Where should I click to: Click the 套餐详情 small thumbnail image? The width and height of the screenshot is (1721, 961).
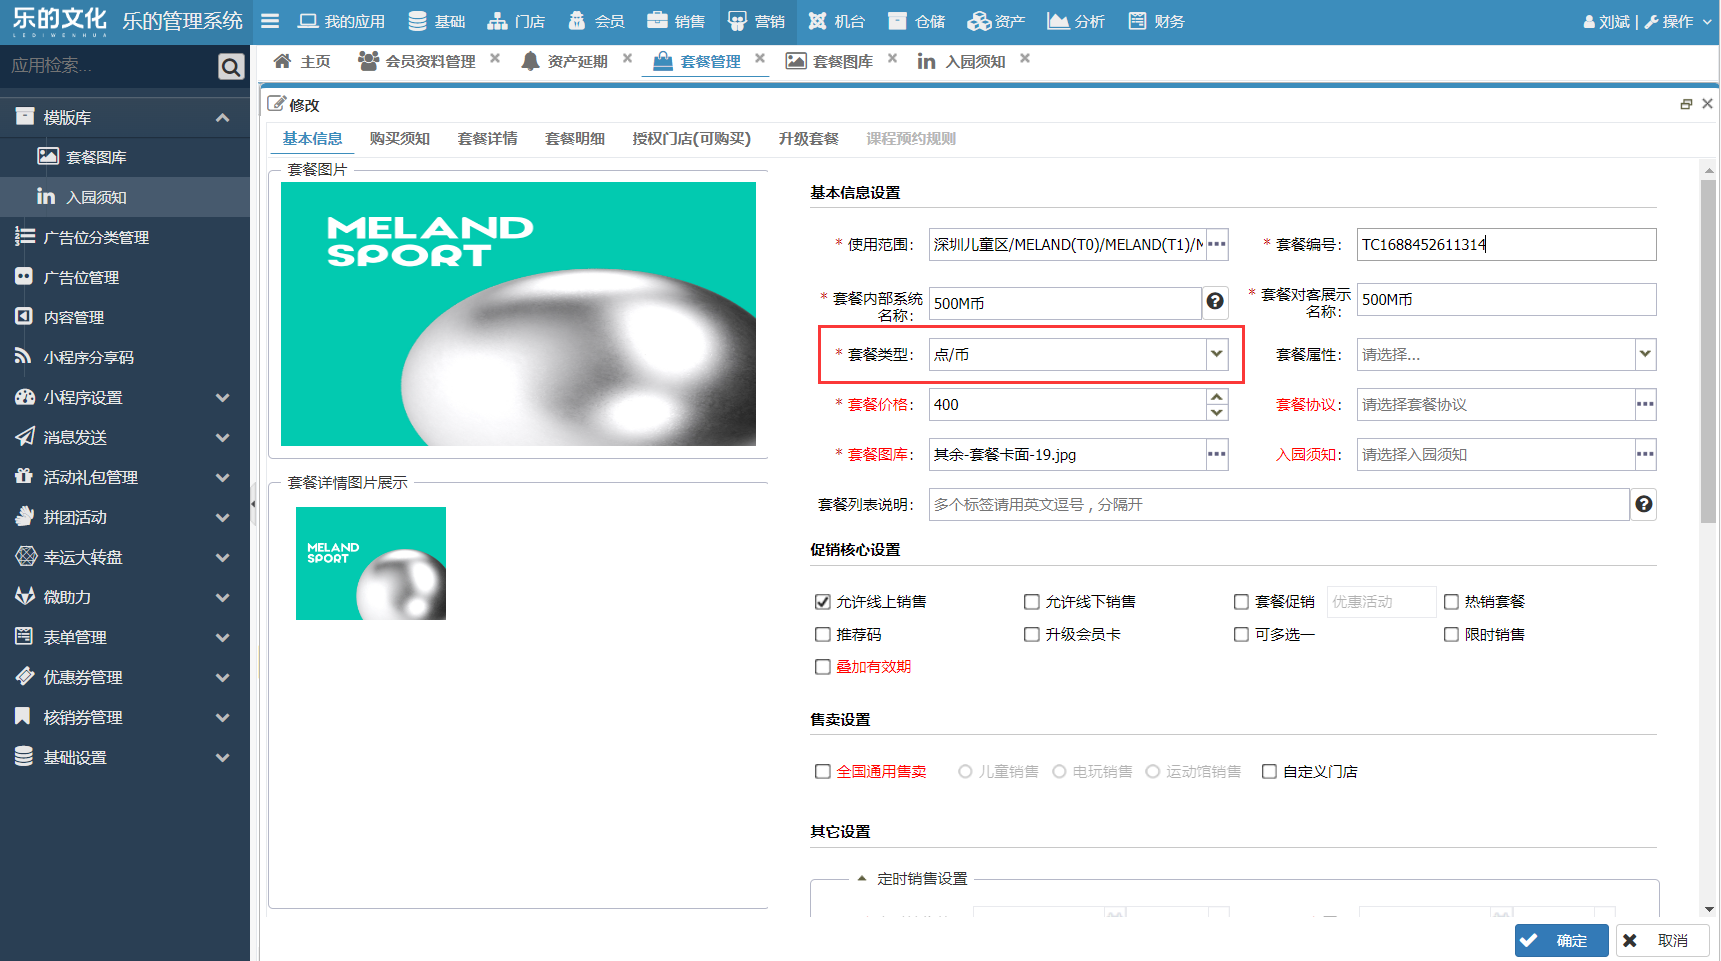click(371, 563)
